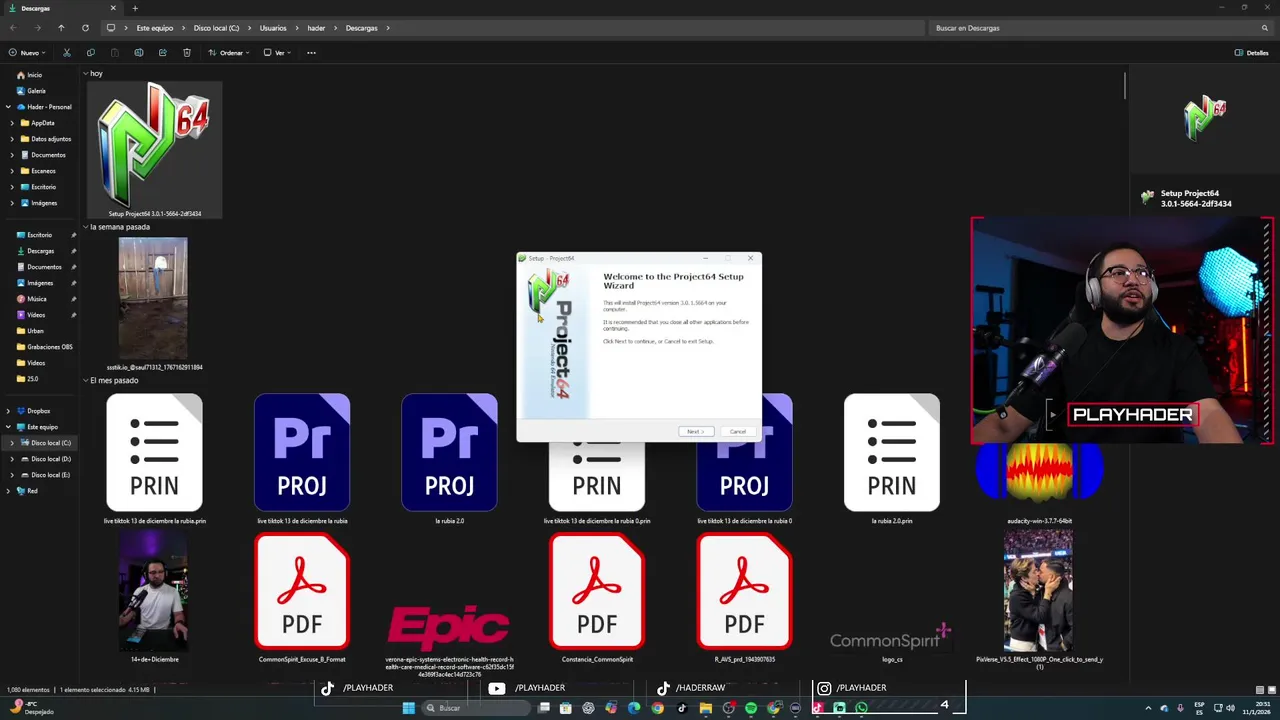Click 'Disco local (C:)' in the breadcrumb
Image resolution: width=1280 pixels, height=720 pixels.
[x=216, y=28]
